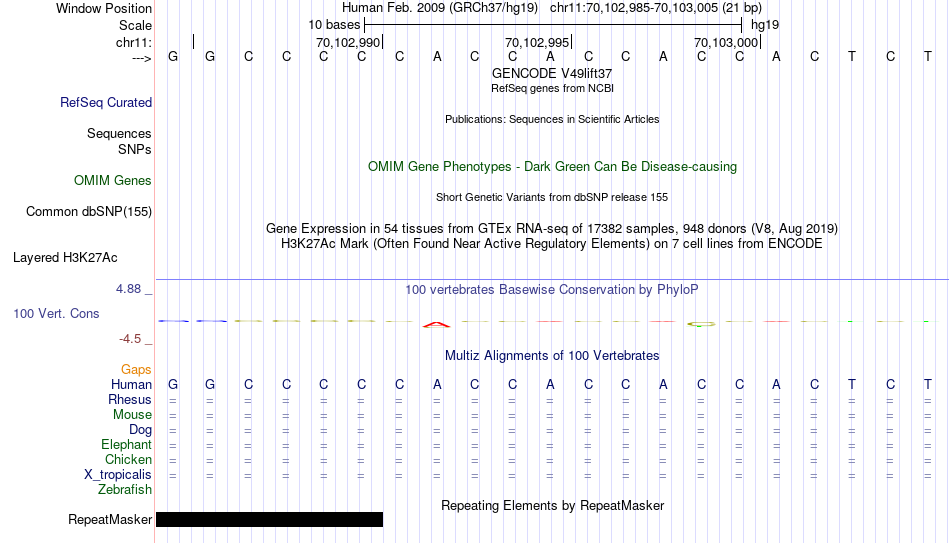Image resolution: width=950 pixels, height=543 pixels.
Task: Click the yellow-green C PhyloP conservation glyph
Action: tap(701, 324)
